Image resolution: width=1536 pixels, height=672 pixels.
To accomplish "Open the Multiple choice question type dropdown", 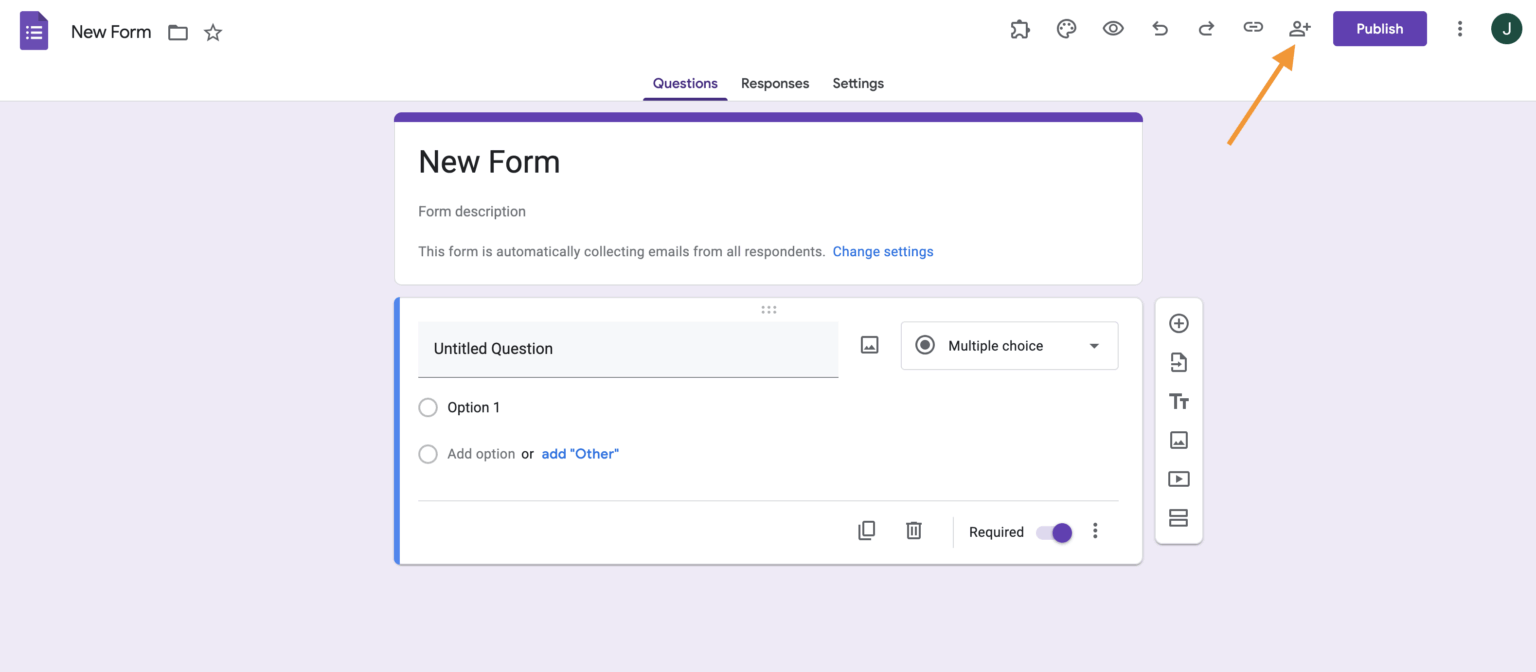I will (1009, 345).
